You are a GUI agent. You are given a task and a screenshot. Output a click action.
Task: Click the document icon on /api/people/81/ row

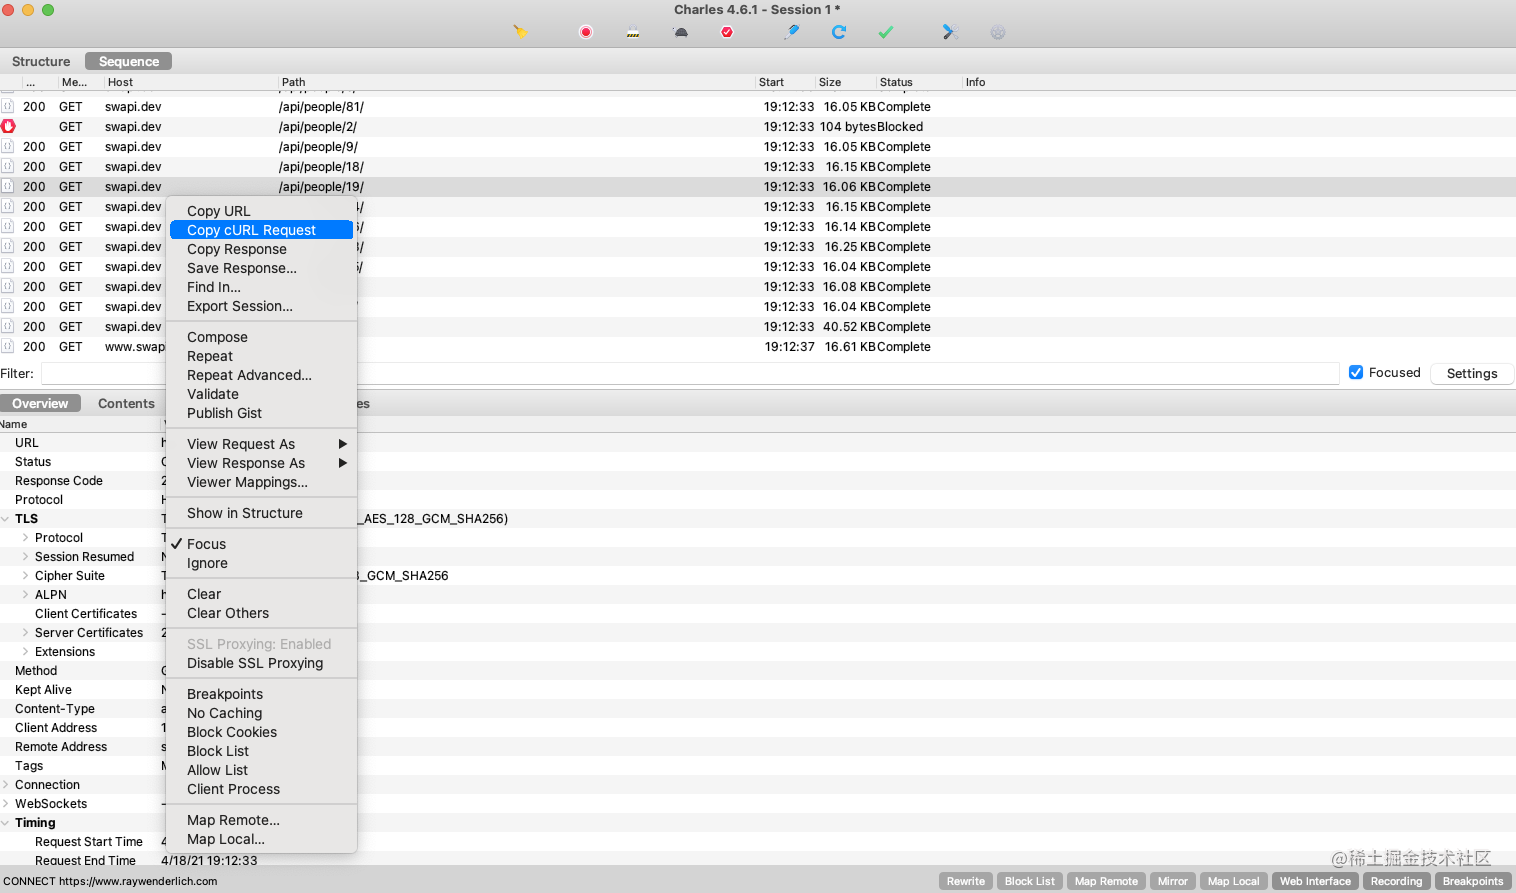coord(8,106)
